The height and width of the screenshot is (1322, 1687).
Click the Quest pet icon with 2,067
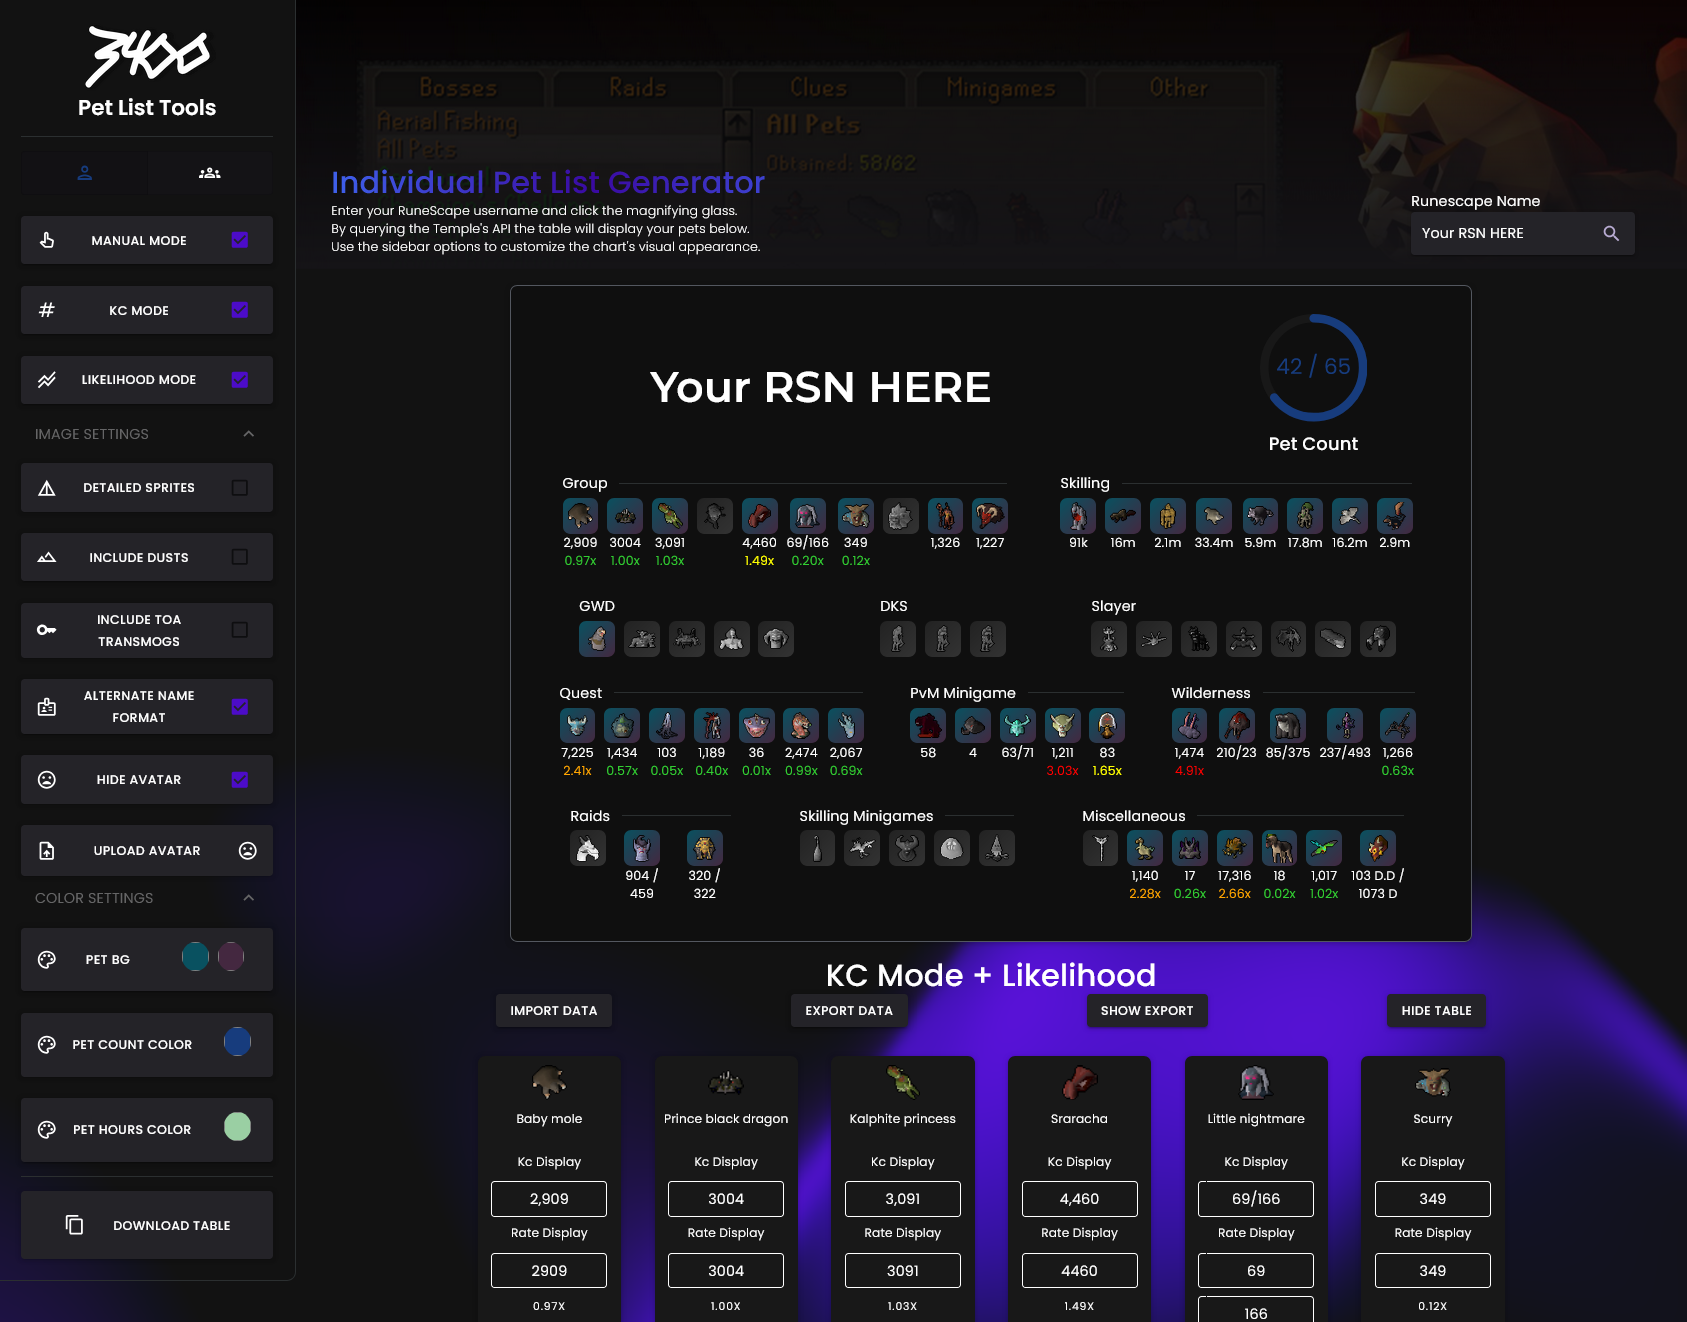pos(846,726)
